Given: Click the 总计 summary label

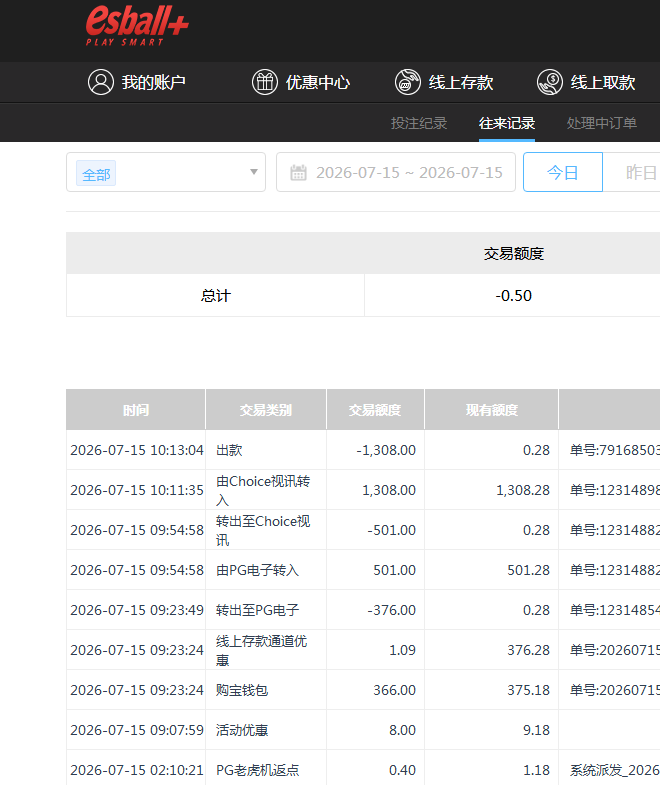Looking at the screenshot, I should tap(215, 295).
